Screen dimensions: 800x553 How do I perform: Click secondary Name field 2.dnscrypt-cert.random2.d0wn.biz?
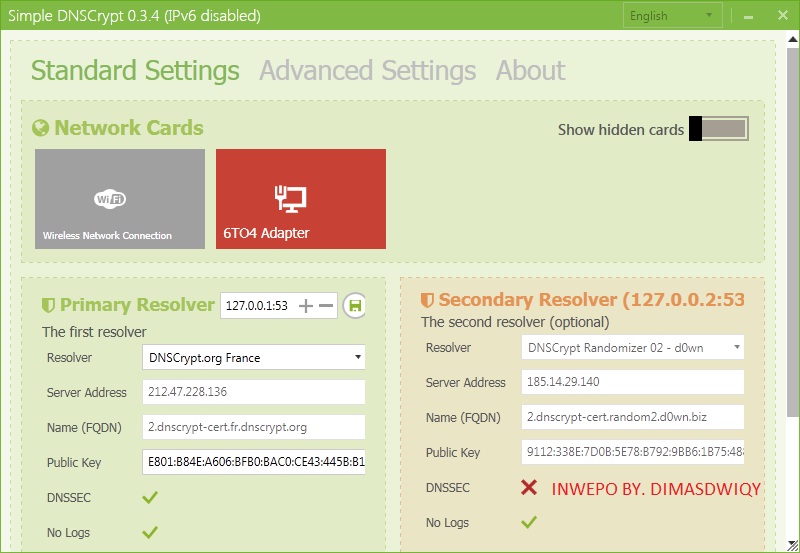(x=633, y=417)
